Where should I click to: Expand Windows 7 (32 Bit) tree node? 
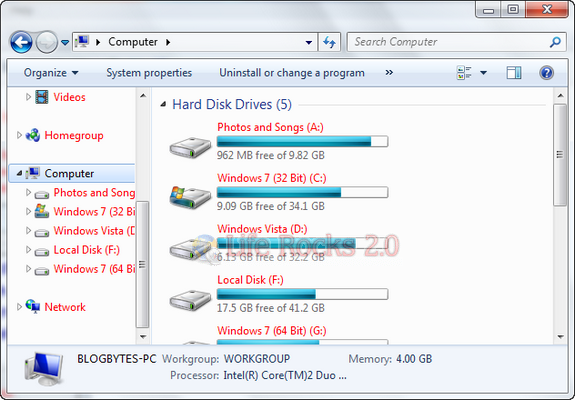point(28,211)
